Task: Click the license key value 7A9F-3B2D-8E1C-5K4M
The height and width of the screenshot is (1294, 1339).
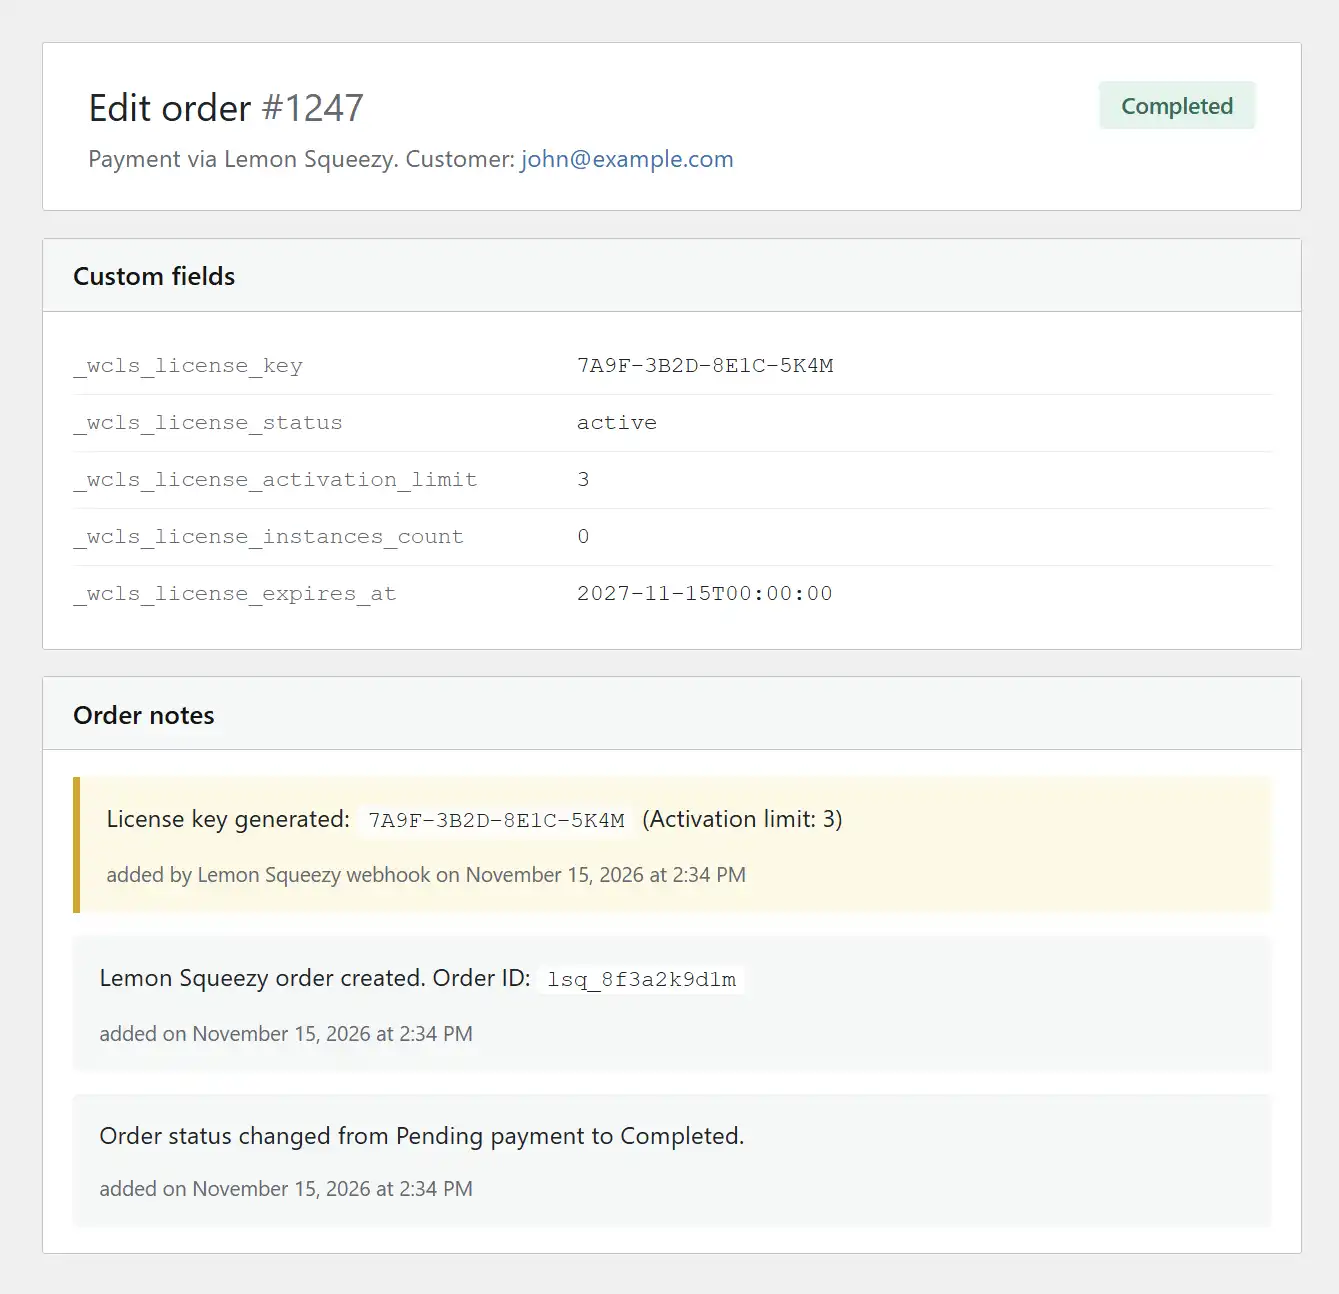Action: tap(705, 365)
